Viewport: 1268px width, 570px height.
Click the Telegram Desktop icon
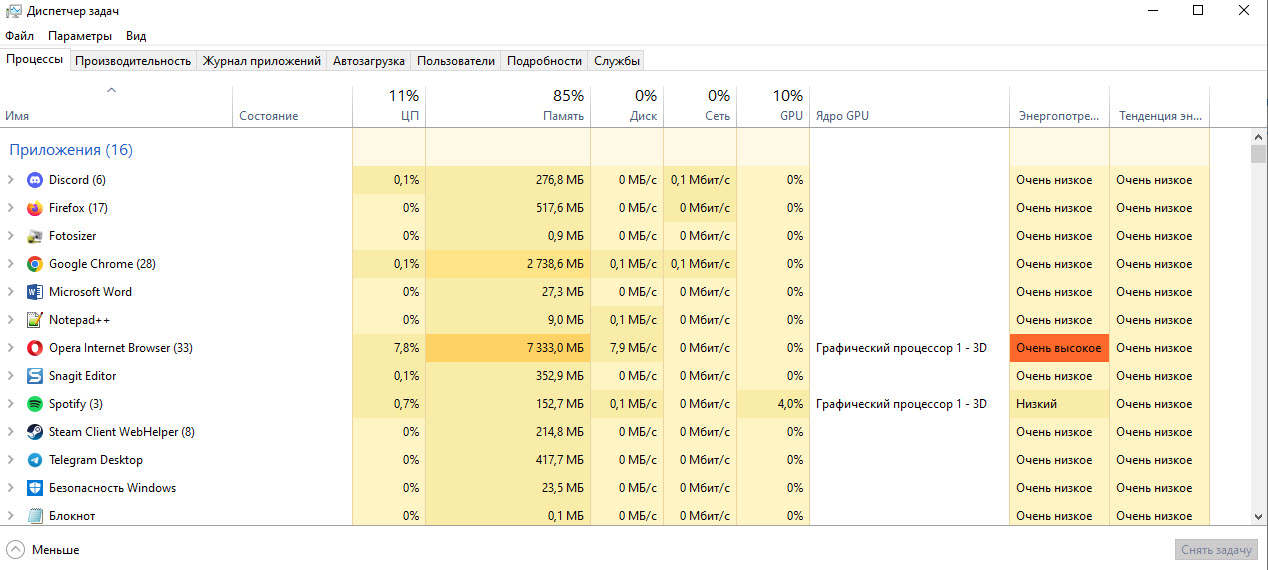[35, 460]
